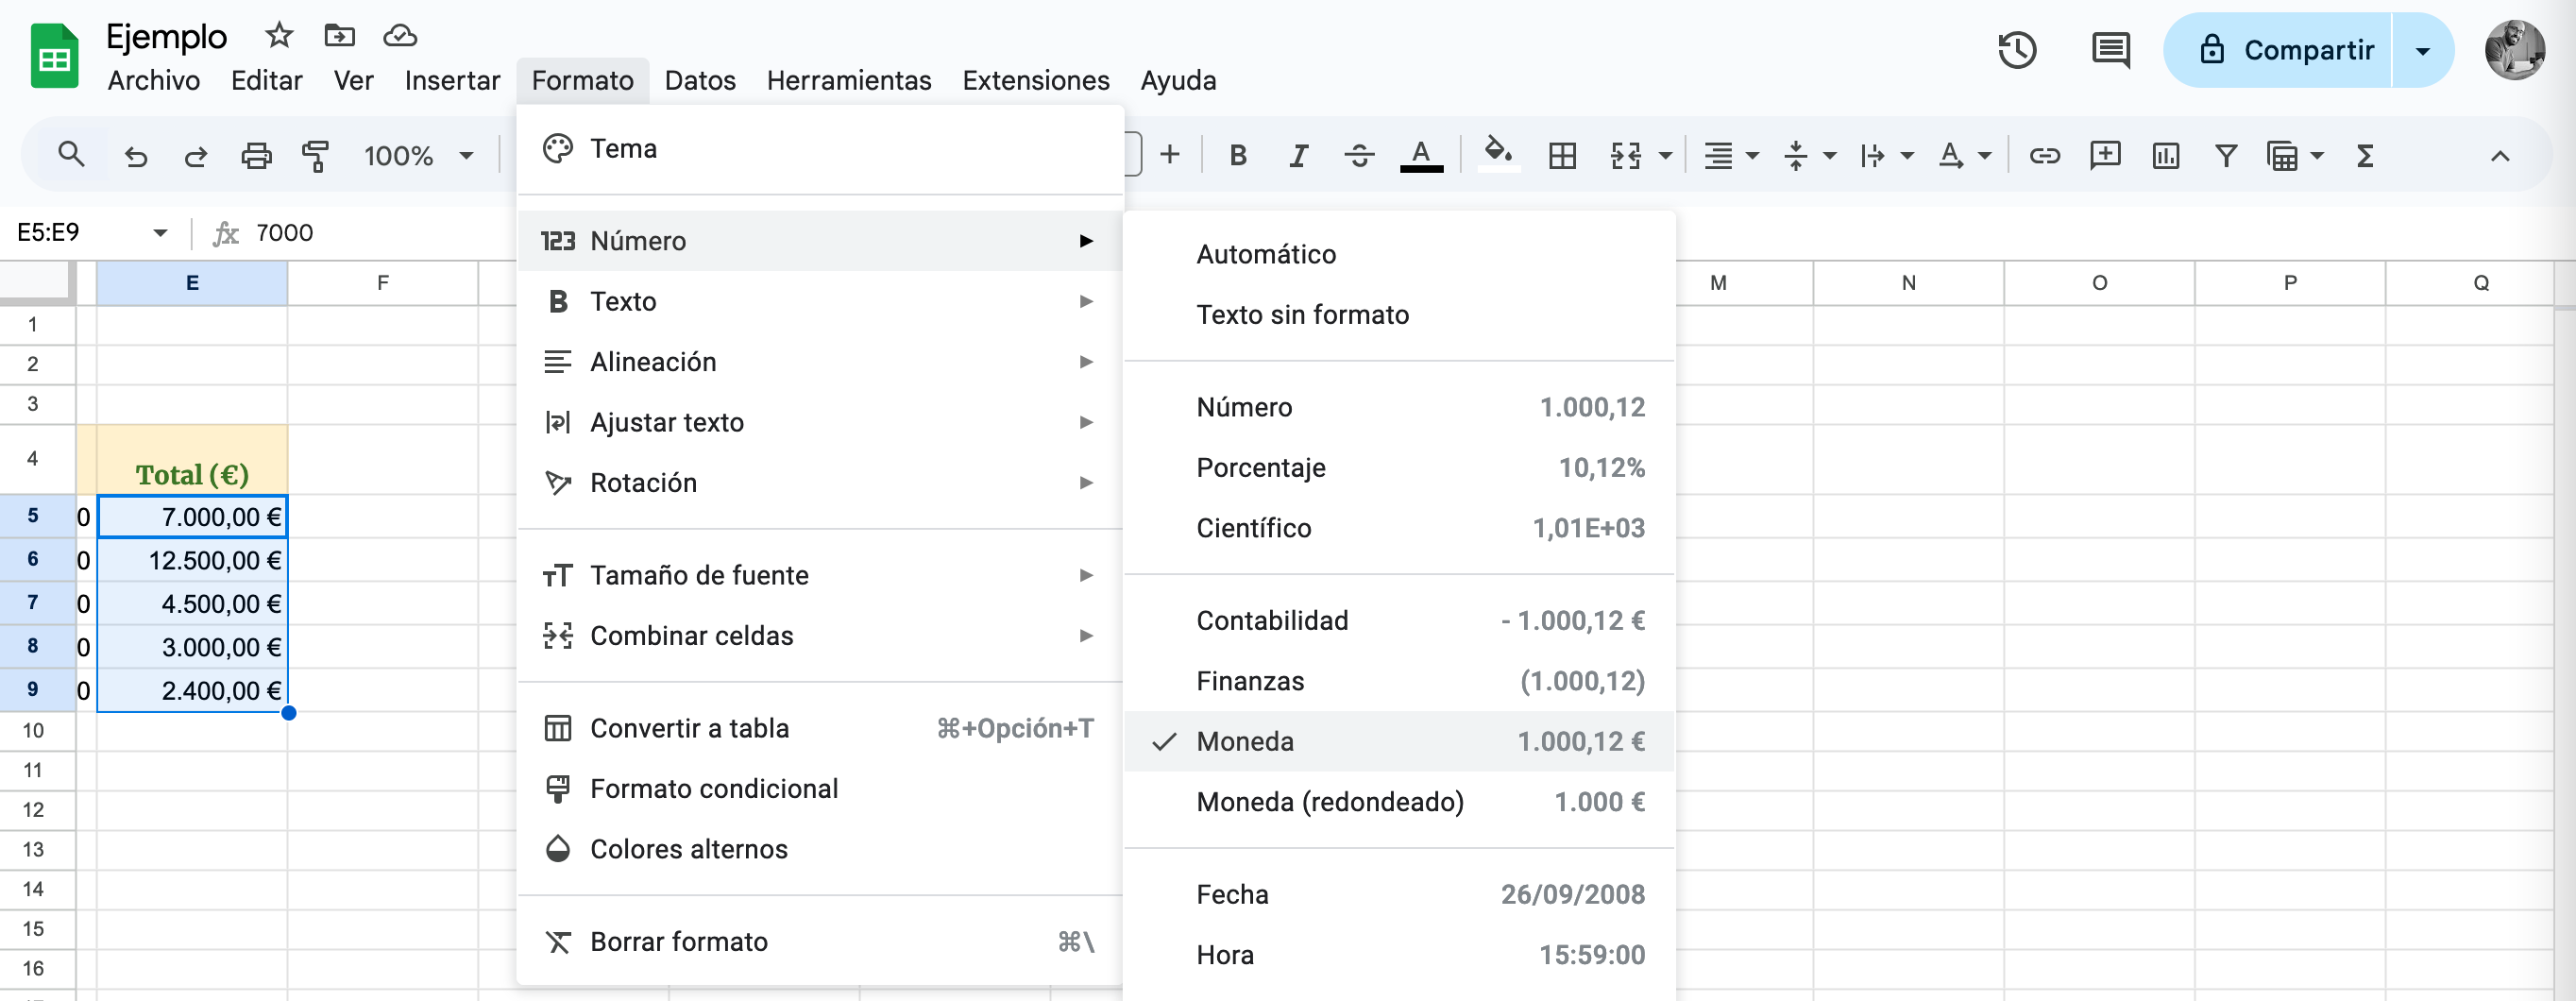Insert a link into the selection
2576x1001 pixels.
2043,155
